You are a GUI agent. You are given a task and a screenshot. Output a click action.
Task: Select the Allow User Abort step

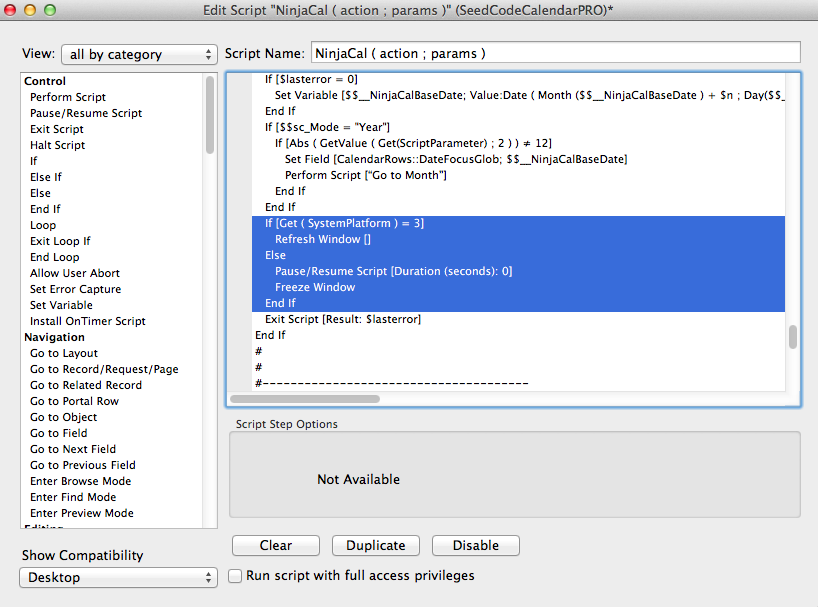75,273
